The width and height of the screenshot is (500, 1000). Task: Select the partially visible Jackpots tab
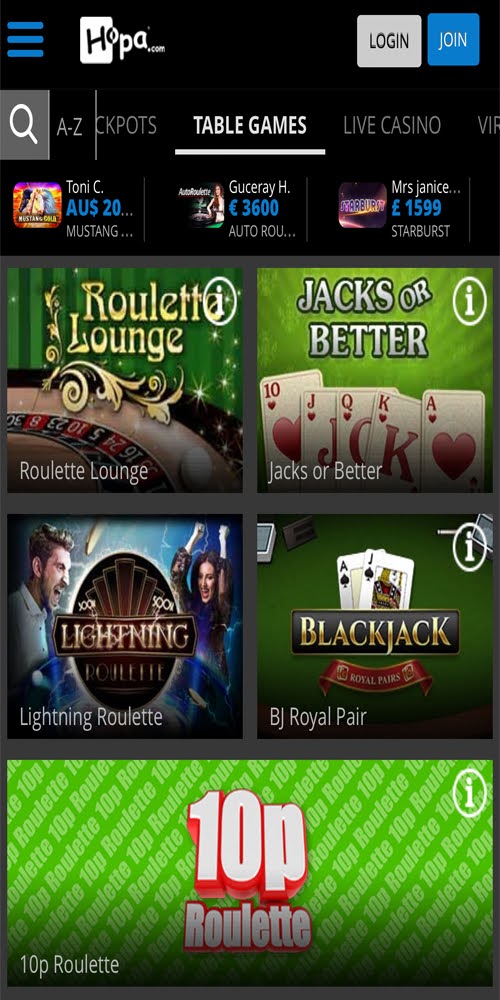tap(126, 126)
